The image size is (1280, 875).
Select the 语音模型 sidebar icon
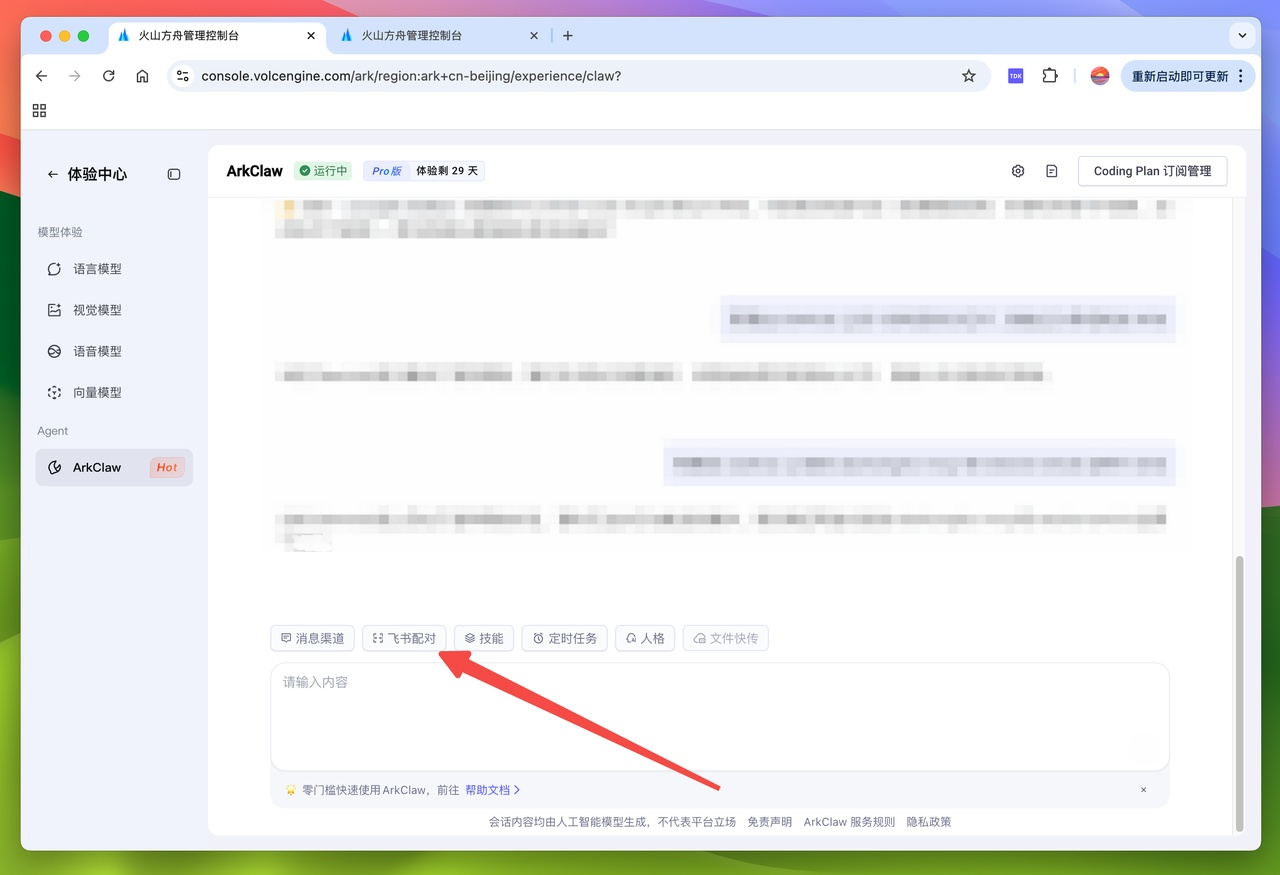pyautogui.click(x=55, y=351)
